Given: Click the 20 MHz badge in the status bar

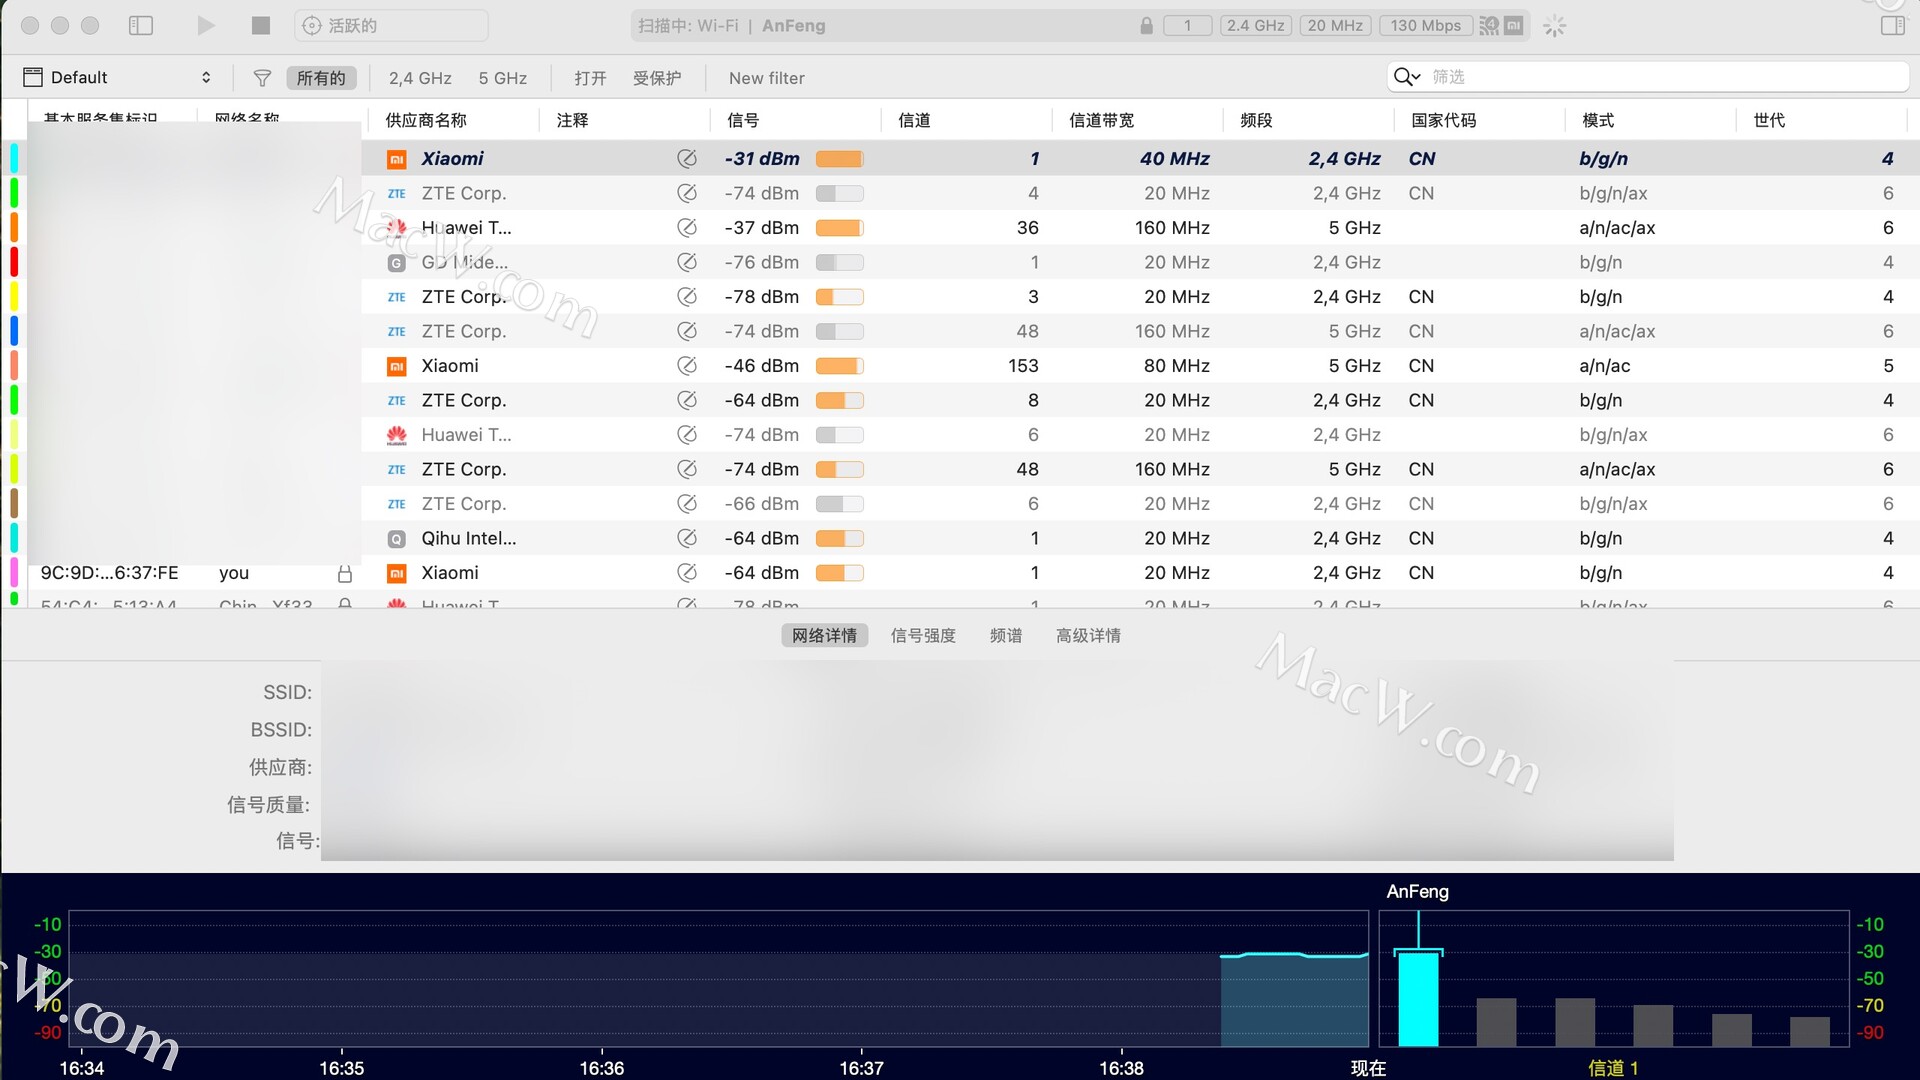Looking at the screenshot, I should (x=1335, y=25).
